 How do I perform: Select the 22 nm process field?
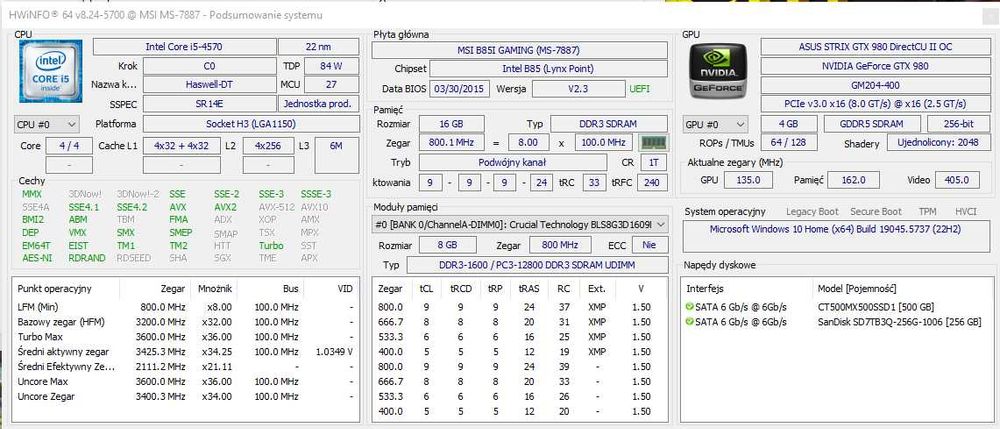(319, 47)
